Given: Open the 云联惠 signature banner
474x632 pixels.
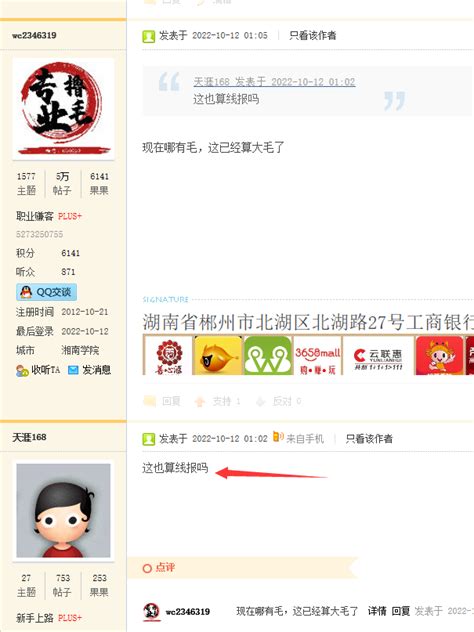Looking at the screenshot, I should pyautogui.click(x=378, y=356).
